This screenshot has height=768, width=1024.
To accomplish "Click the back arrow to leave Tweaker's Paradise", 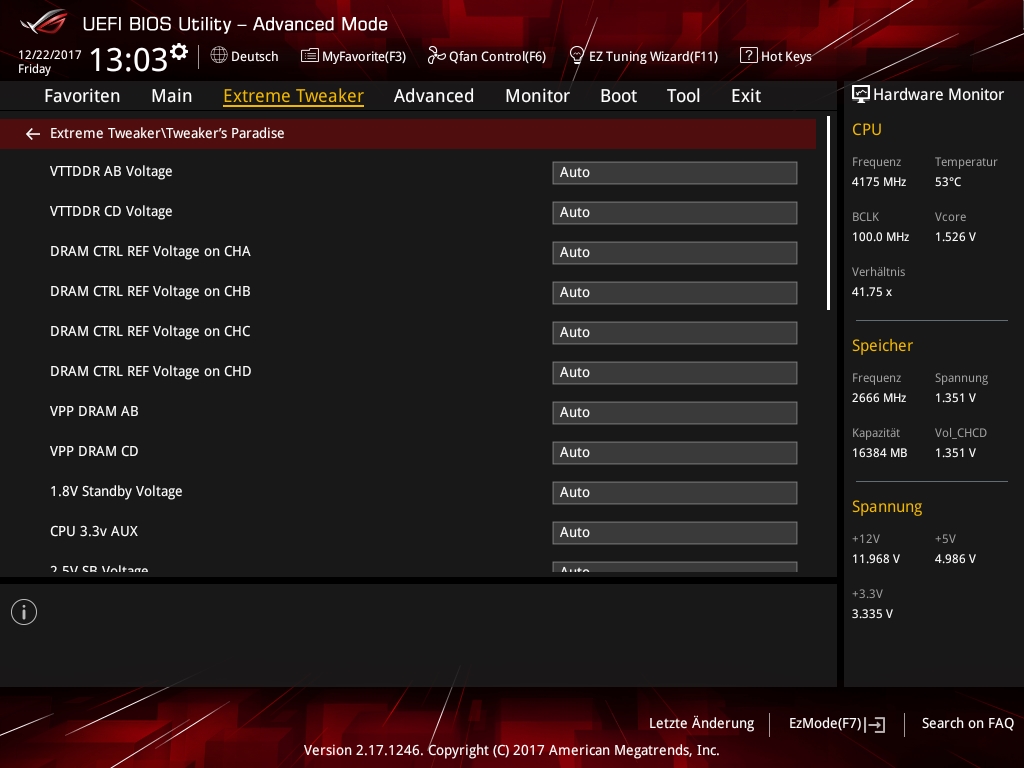I will [x=33, y=134].
